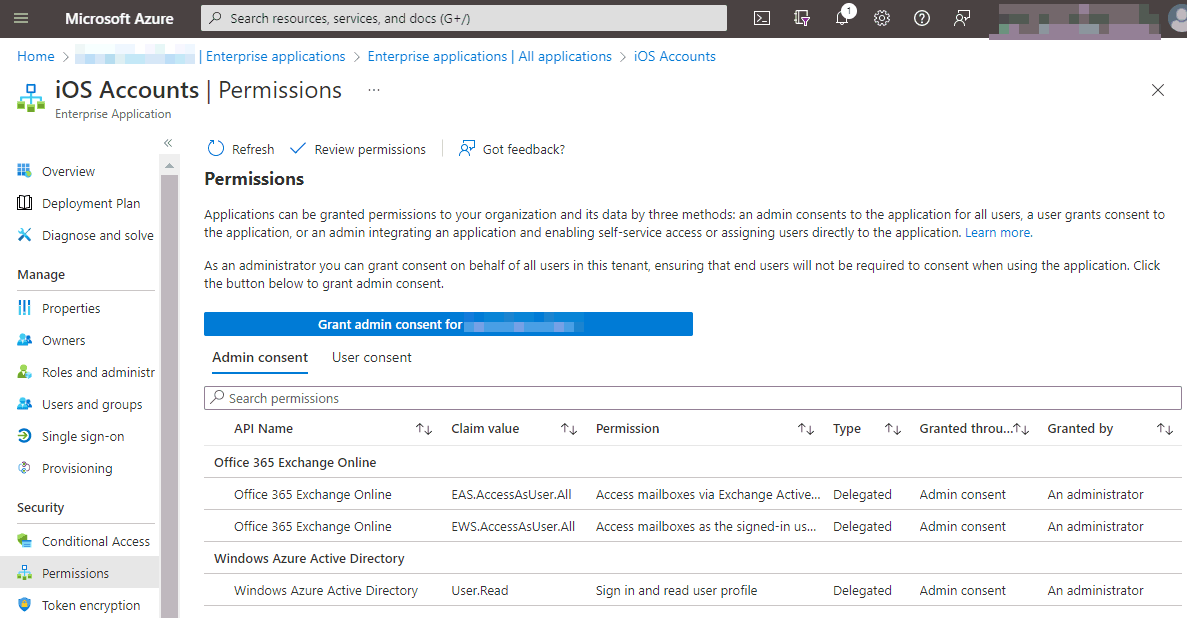The image size is (1187, 618).
Task: Click 'Access mailboxes as the signed-in us...' permission
Action: [x=706, y=526]
